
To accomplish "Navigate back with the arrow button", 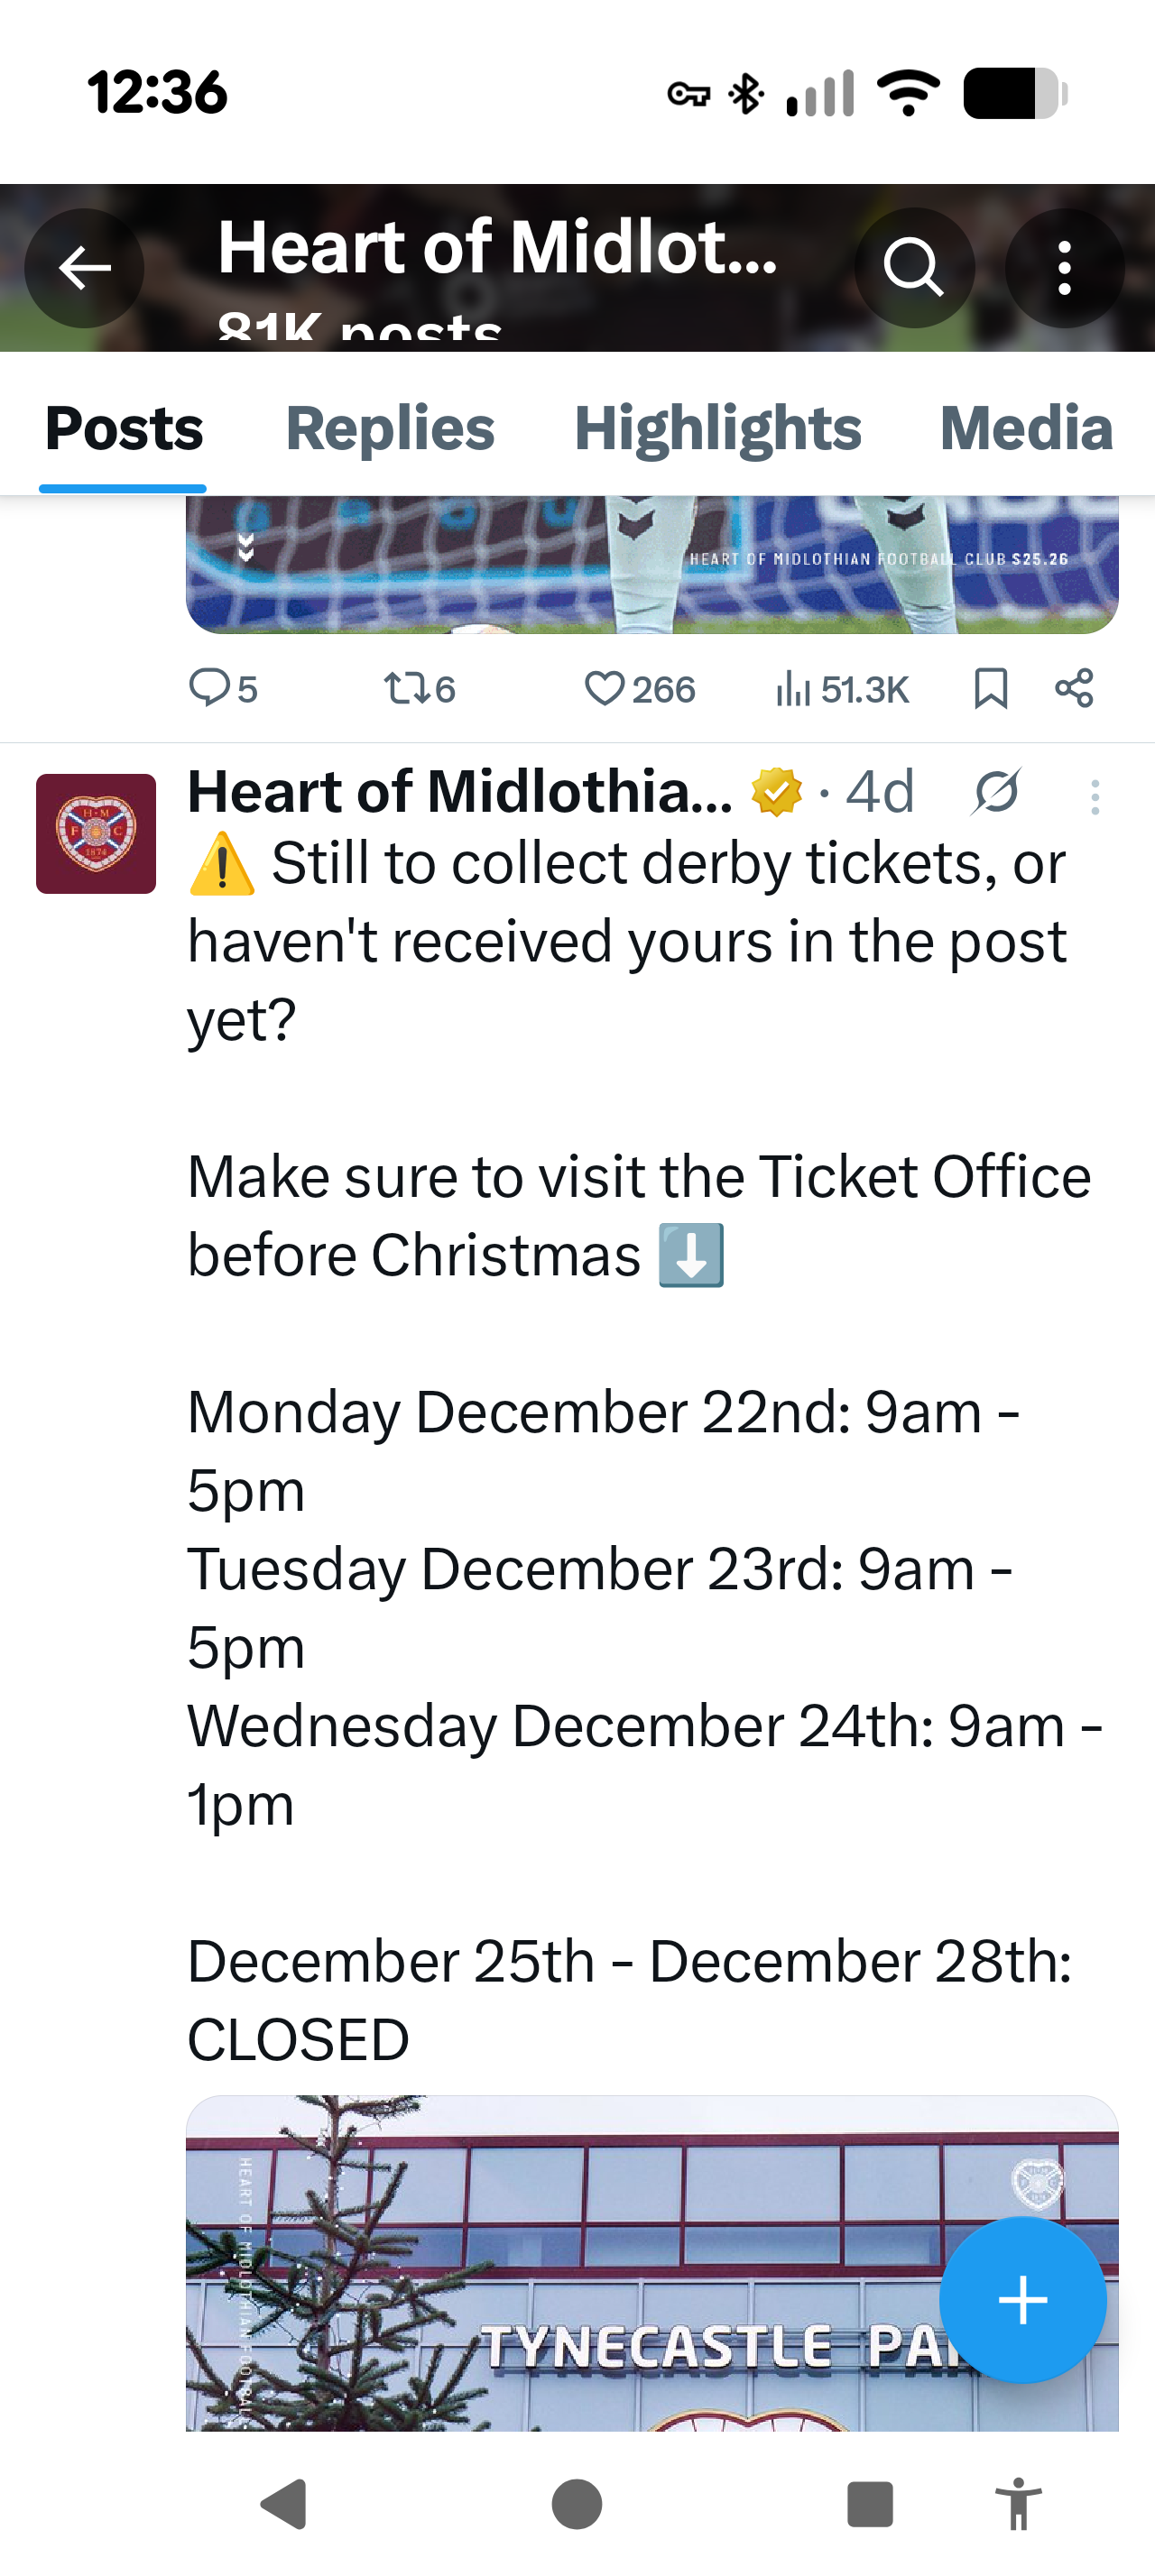I will (84, 268).
